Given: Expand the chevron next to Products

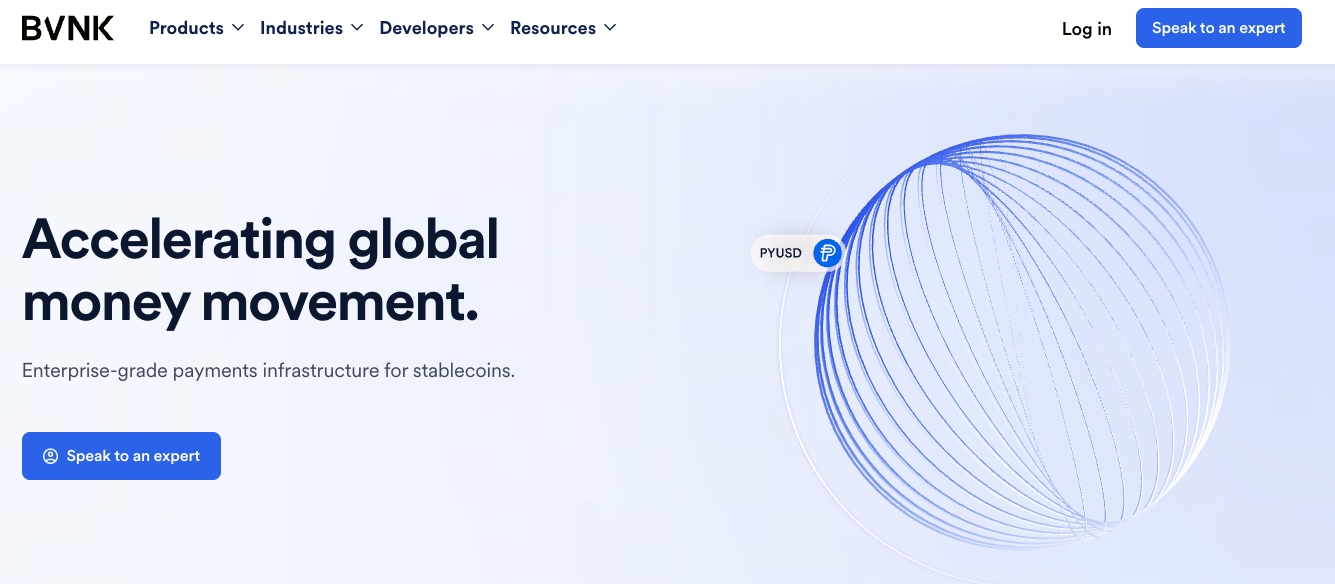Looking at the screenshot, I should point(238,28).
